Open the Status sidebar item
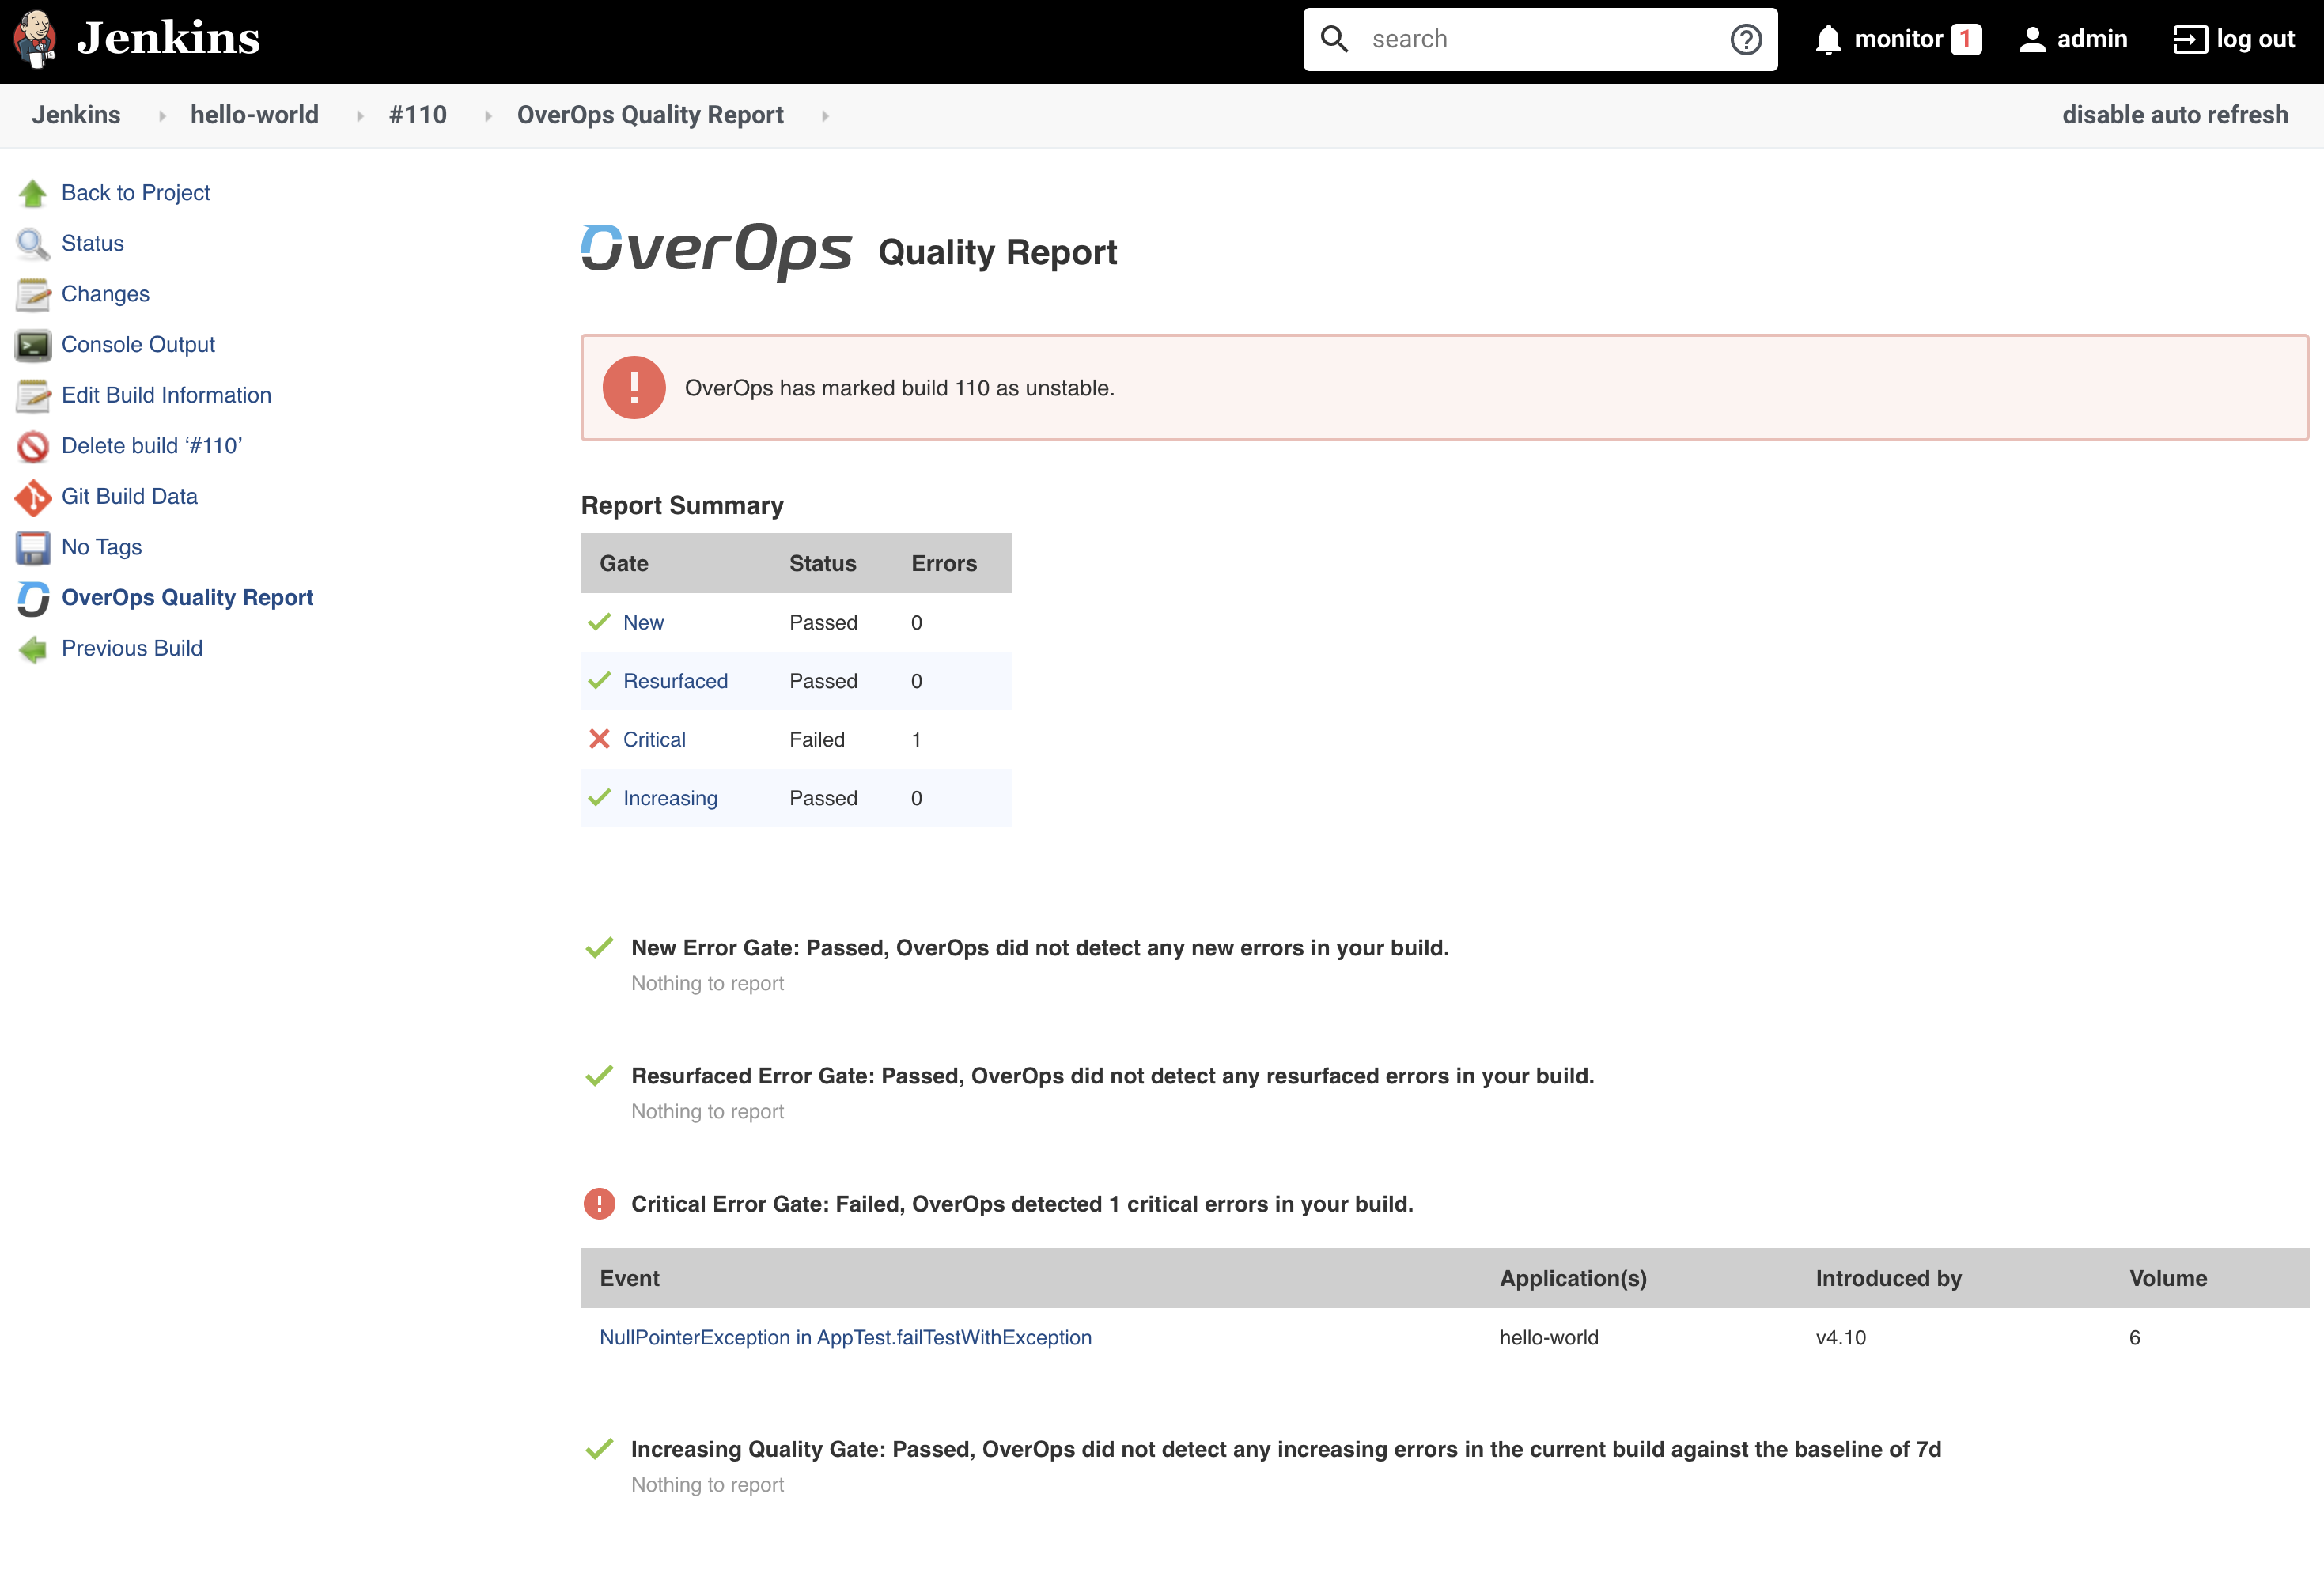The width and height of the screenshot is (2324, 1577). pyautogui.click(x=92, y=243)
